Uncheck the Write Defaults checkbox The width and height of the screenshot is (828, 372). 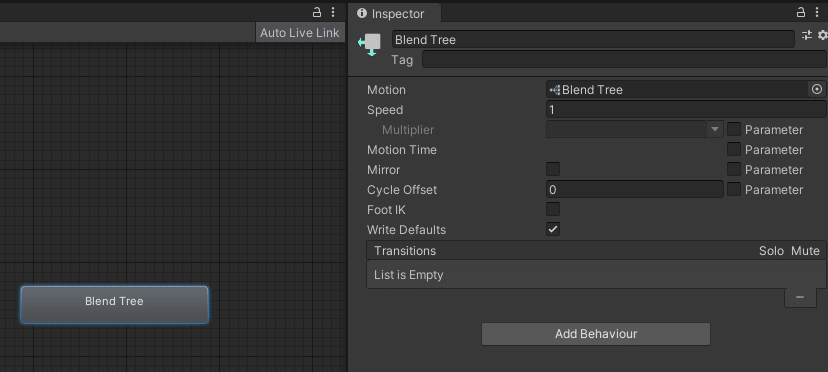click(553, 229)
